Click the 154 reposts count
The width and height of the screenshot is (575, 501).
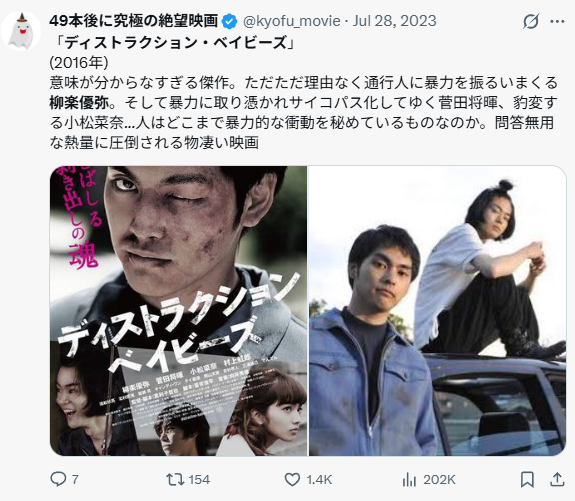click(x=199, y=479)
